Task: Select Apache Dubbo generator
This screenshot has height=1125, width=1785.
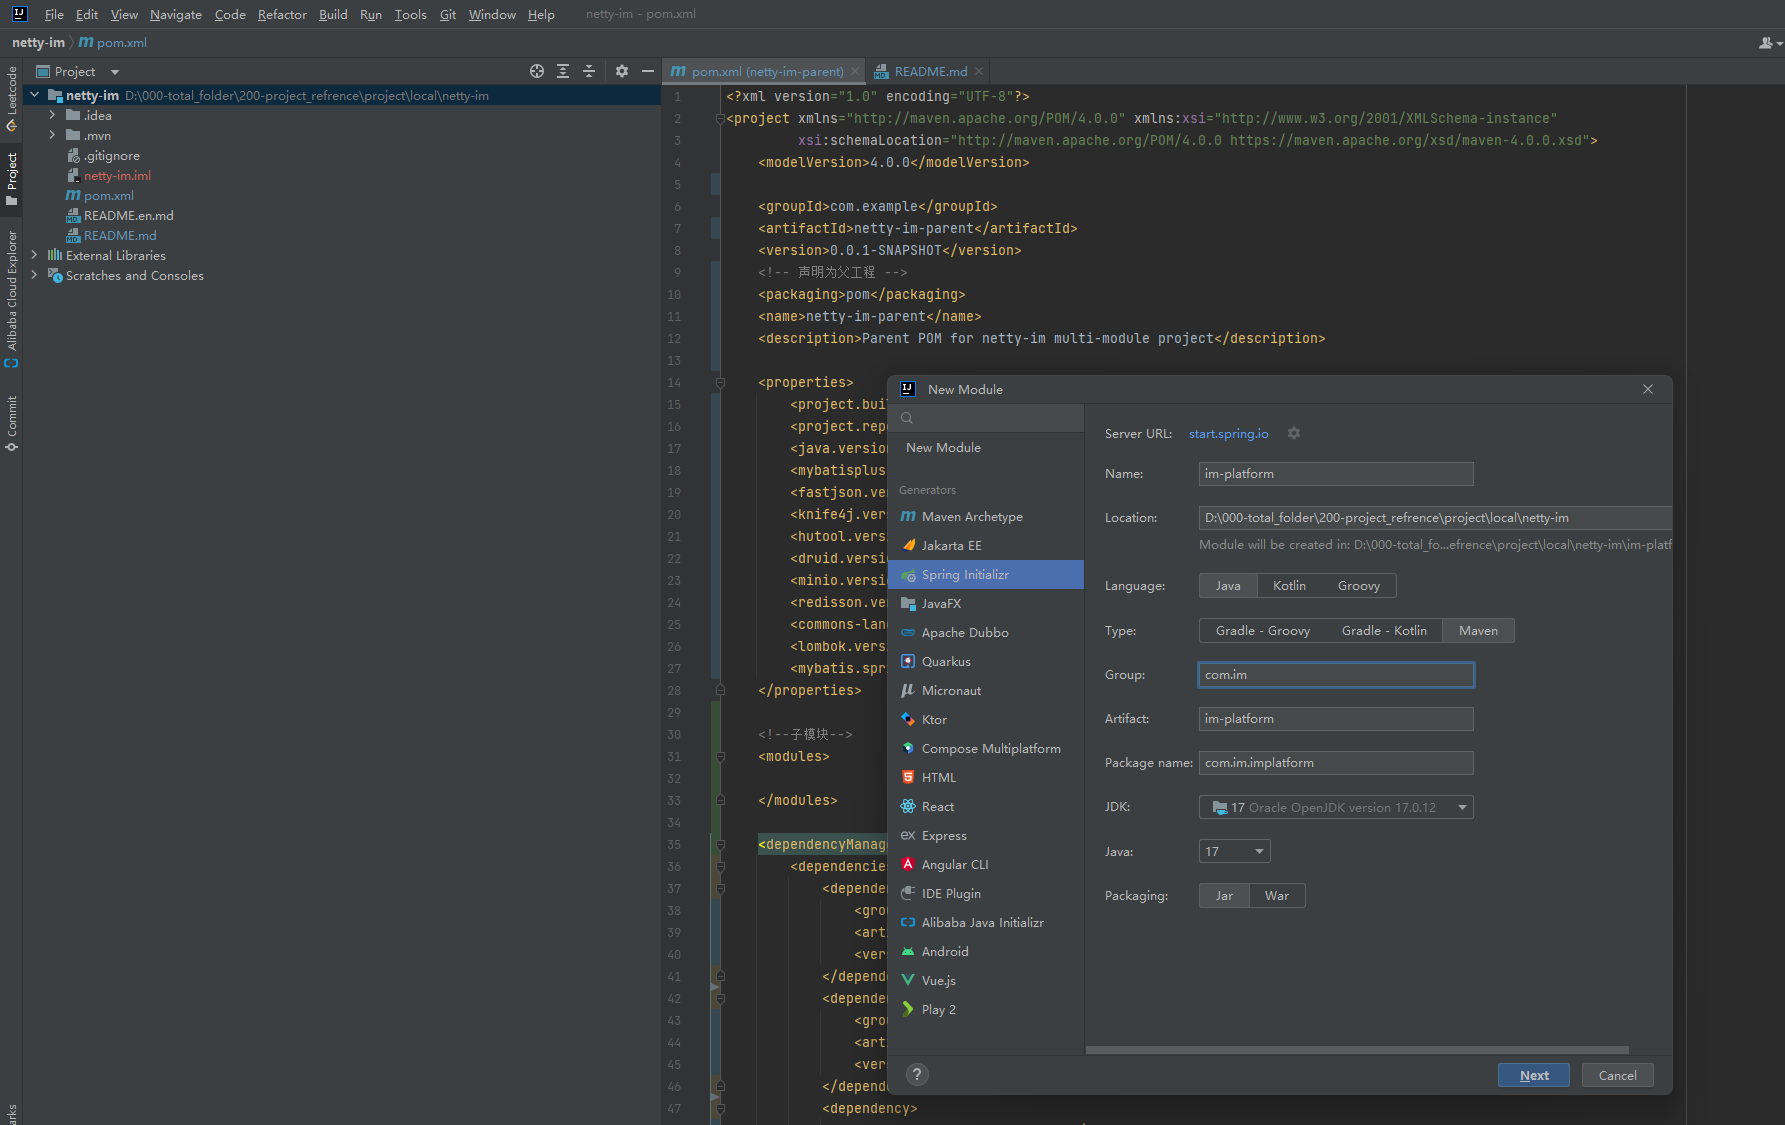Action: [985, 633]
